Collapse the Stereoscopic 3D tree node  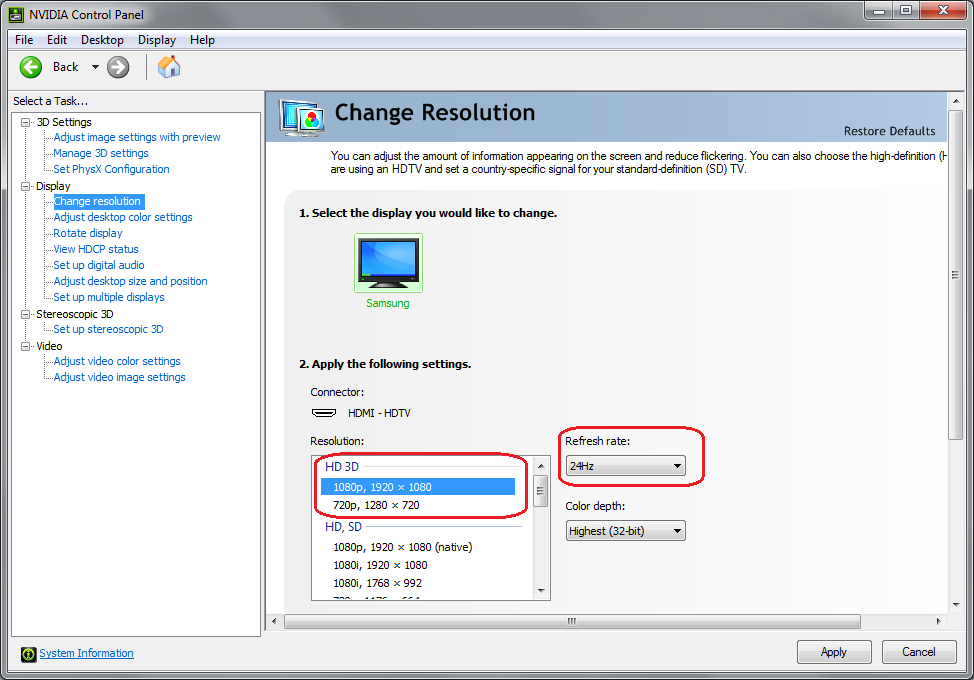[x=27, y=314]
